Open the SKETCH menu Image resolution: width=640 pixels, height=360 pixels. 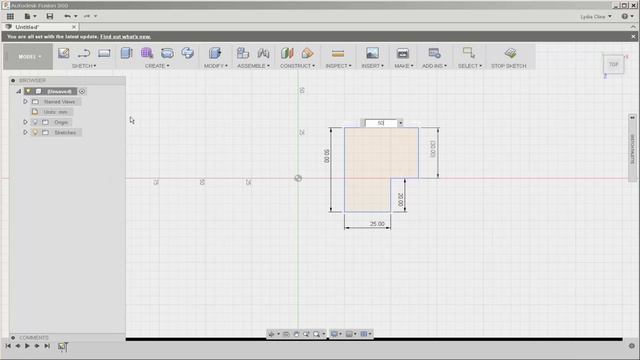point(84,66)
